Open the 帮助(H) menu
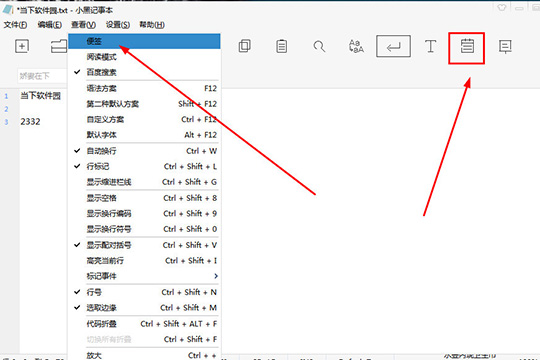This screenshot has height=360, width=540. click(x=152, y=25)
